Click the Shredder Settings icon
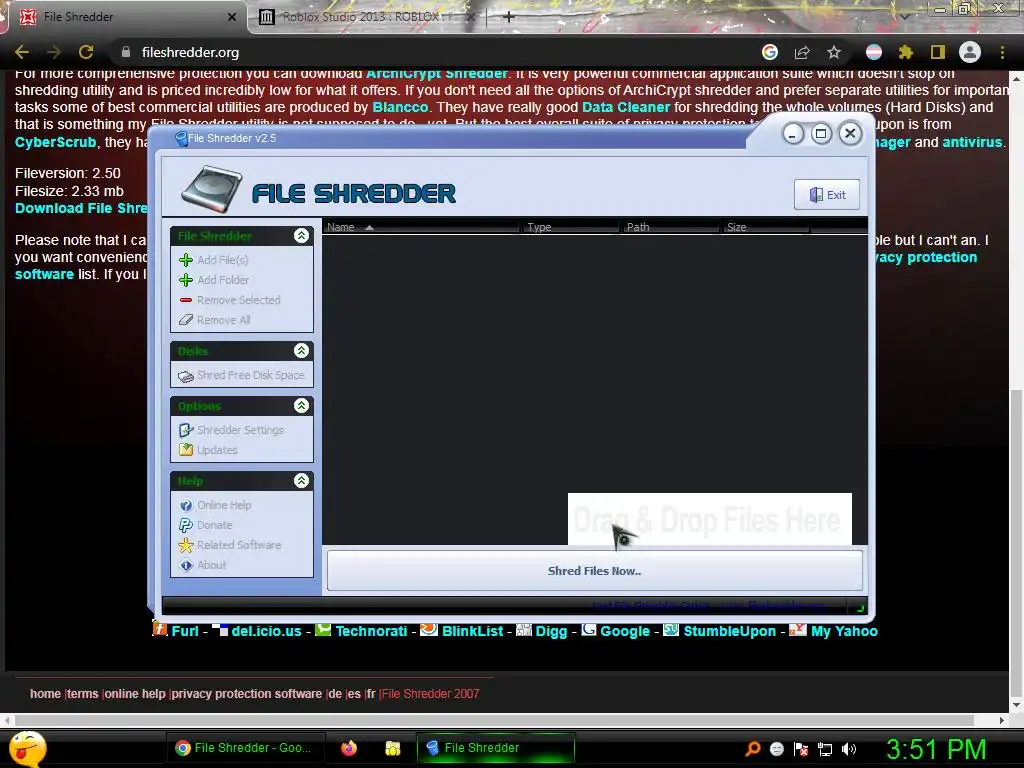Image resolution: width=1024 pixels, height=768 pixels. (x=185, y=430)
